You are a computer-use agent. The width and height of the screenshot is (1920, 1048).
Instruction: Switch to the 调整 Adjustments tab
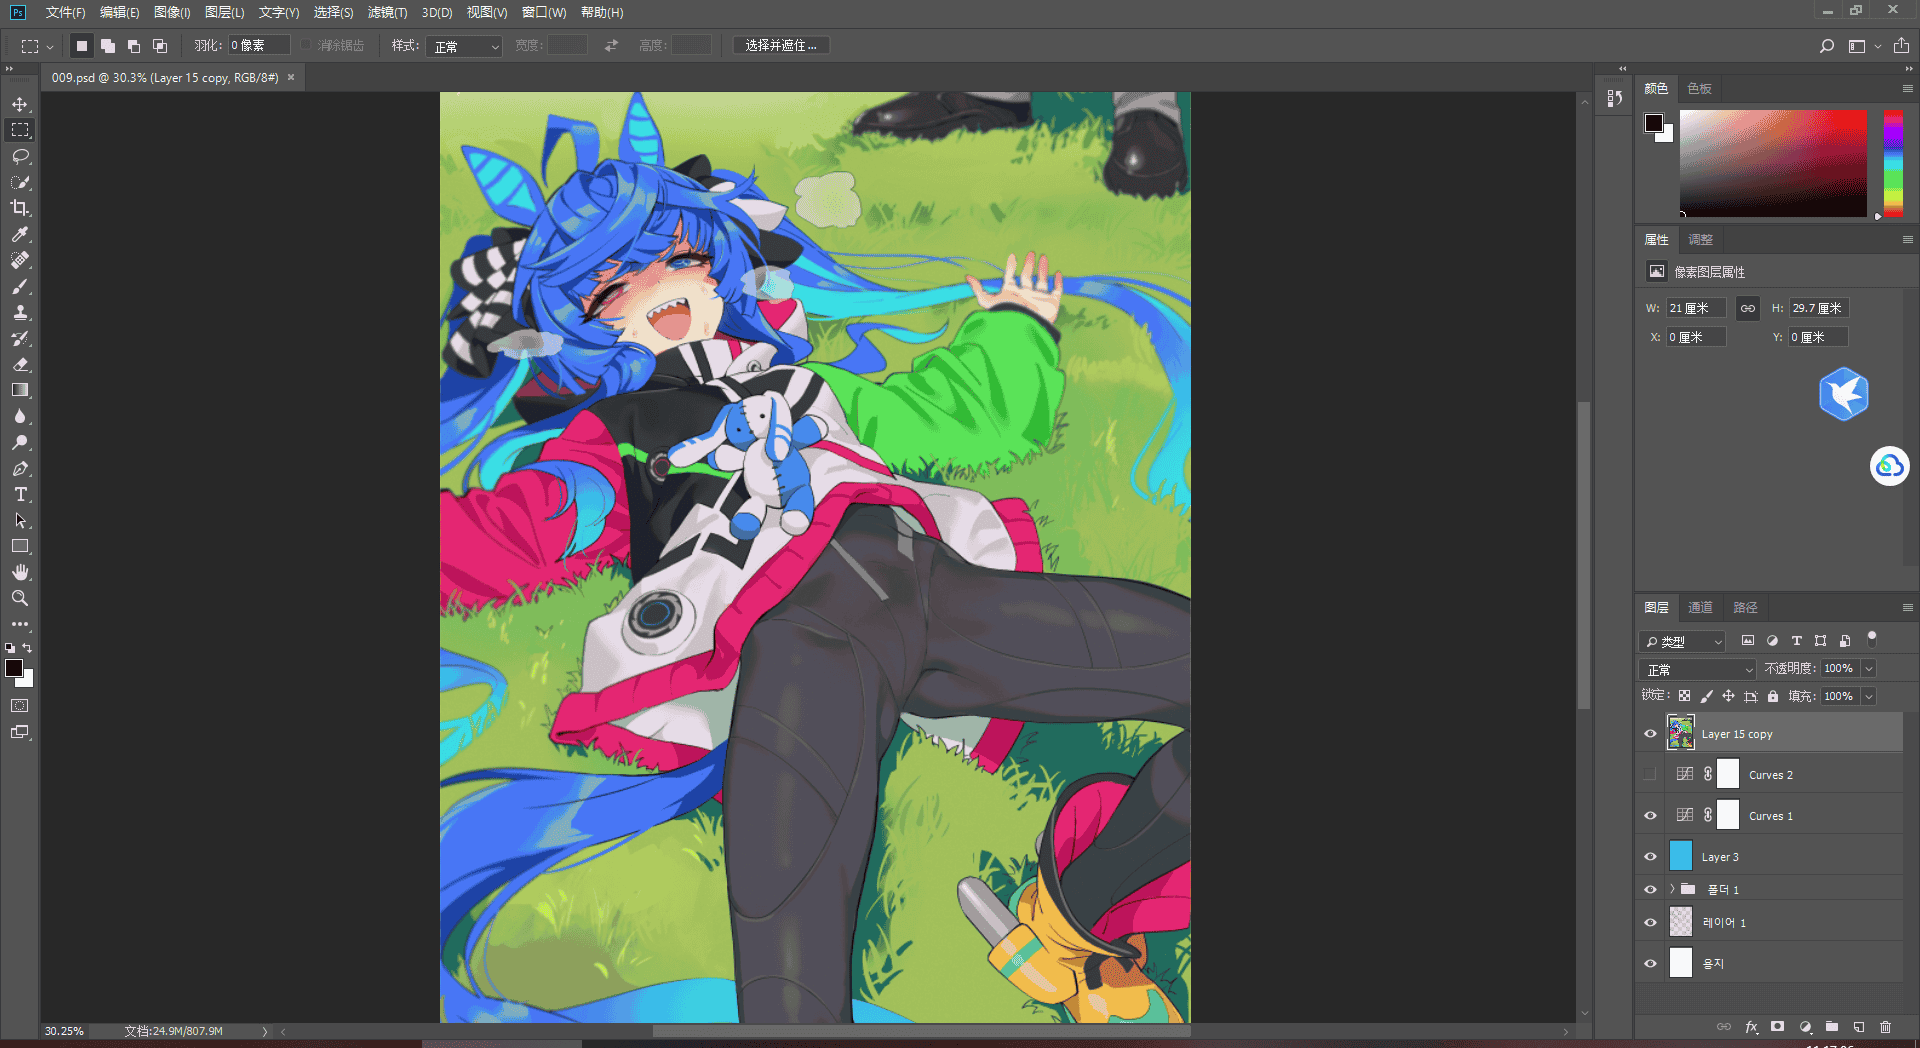tap(1700, 239)
